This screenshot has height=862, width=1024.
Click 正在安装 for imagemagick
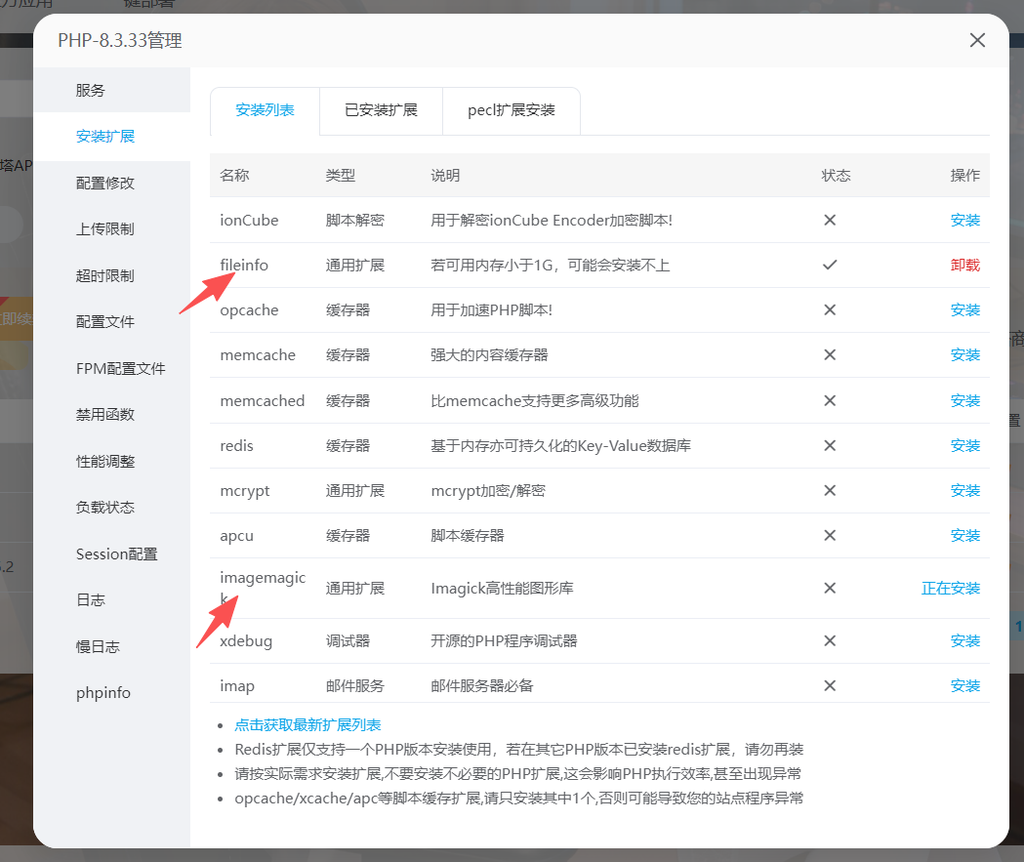tap(951, 589)
